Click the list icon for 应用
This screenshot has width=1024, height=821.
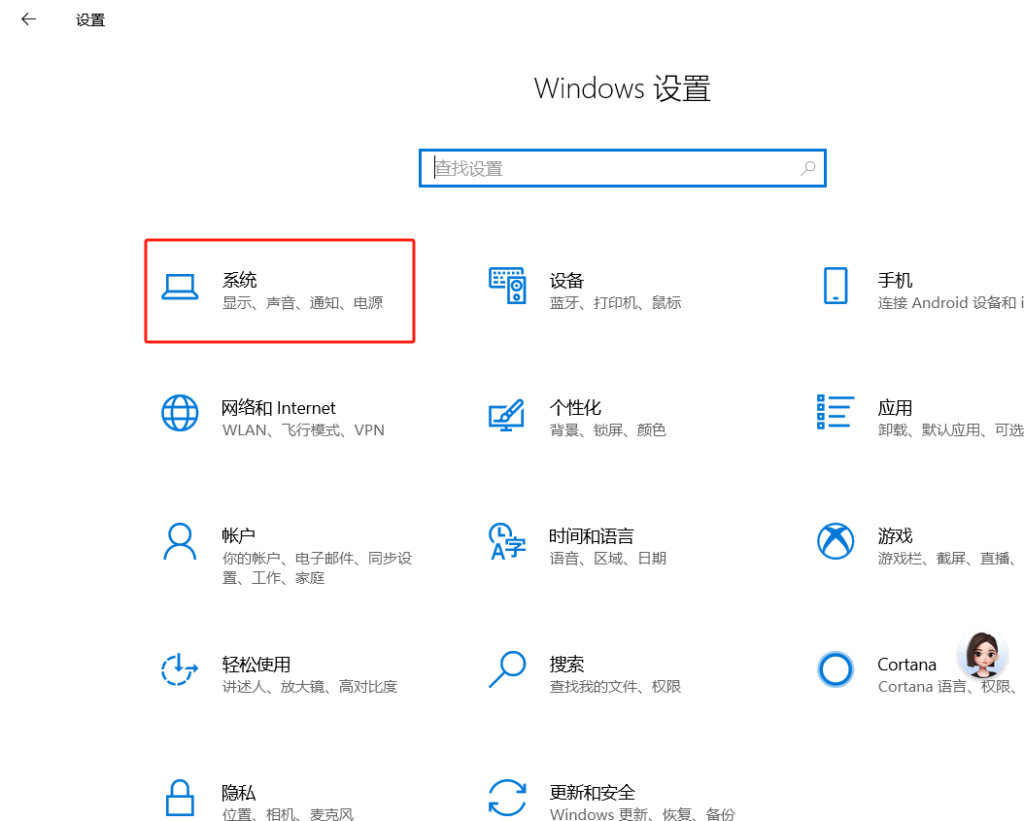tap(835, 411)
